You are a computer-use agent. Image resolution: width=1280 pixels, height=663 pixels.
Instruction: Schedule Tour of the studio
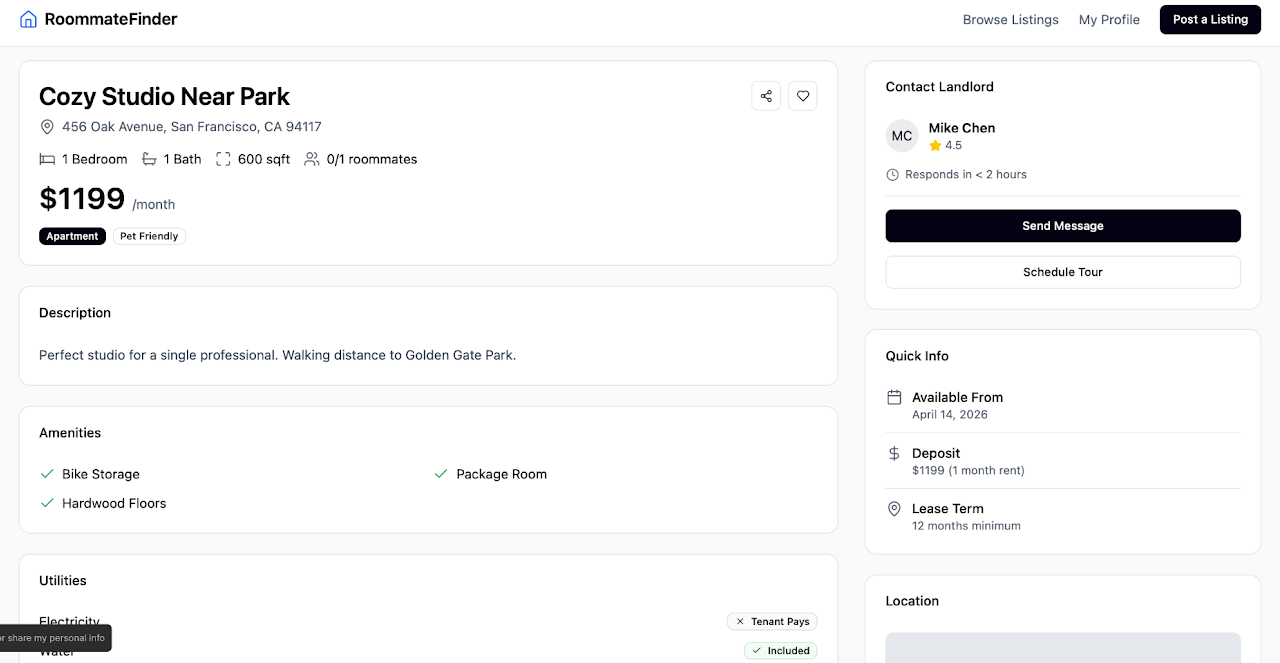pos(1063,272)
